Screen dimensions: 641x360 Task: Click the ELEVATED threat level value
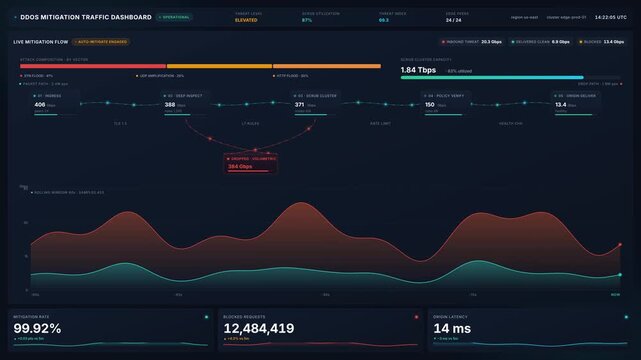(x=246, y=20)
